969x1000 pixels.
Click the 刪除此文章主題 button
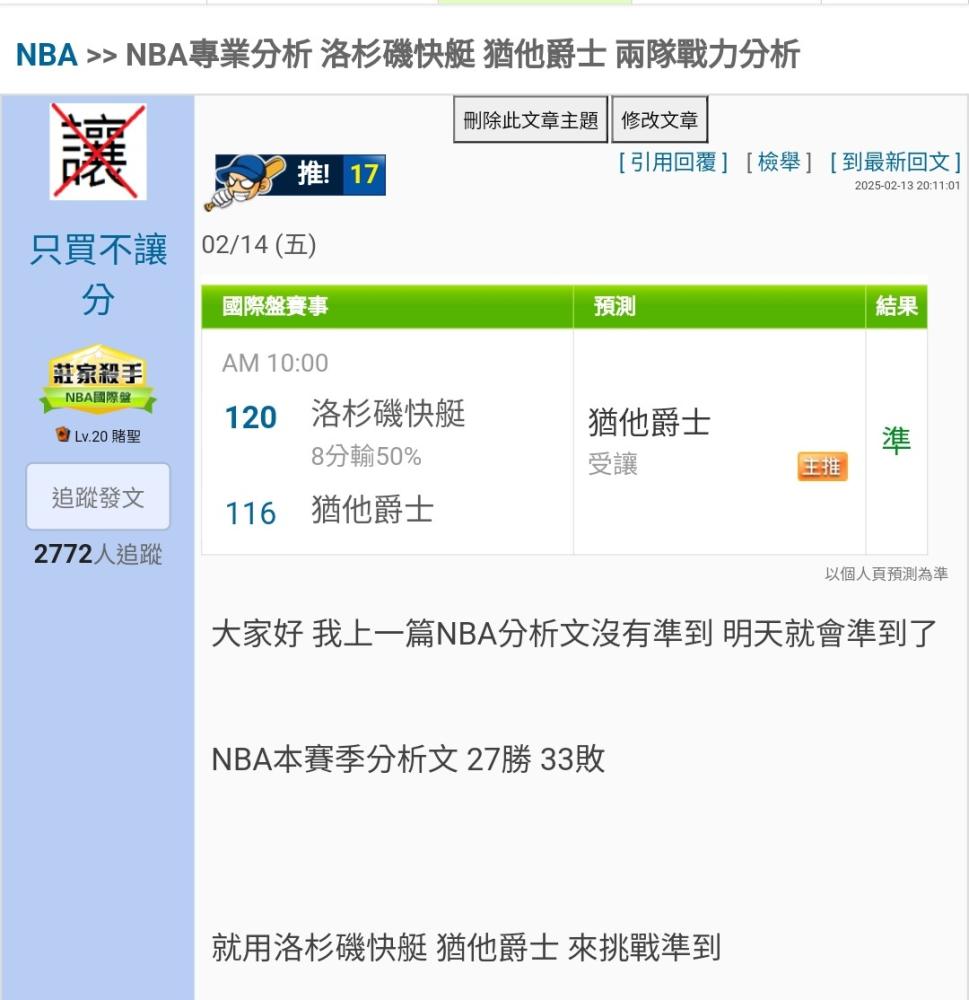pos(531,120)
